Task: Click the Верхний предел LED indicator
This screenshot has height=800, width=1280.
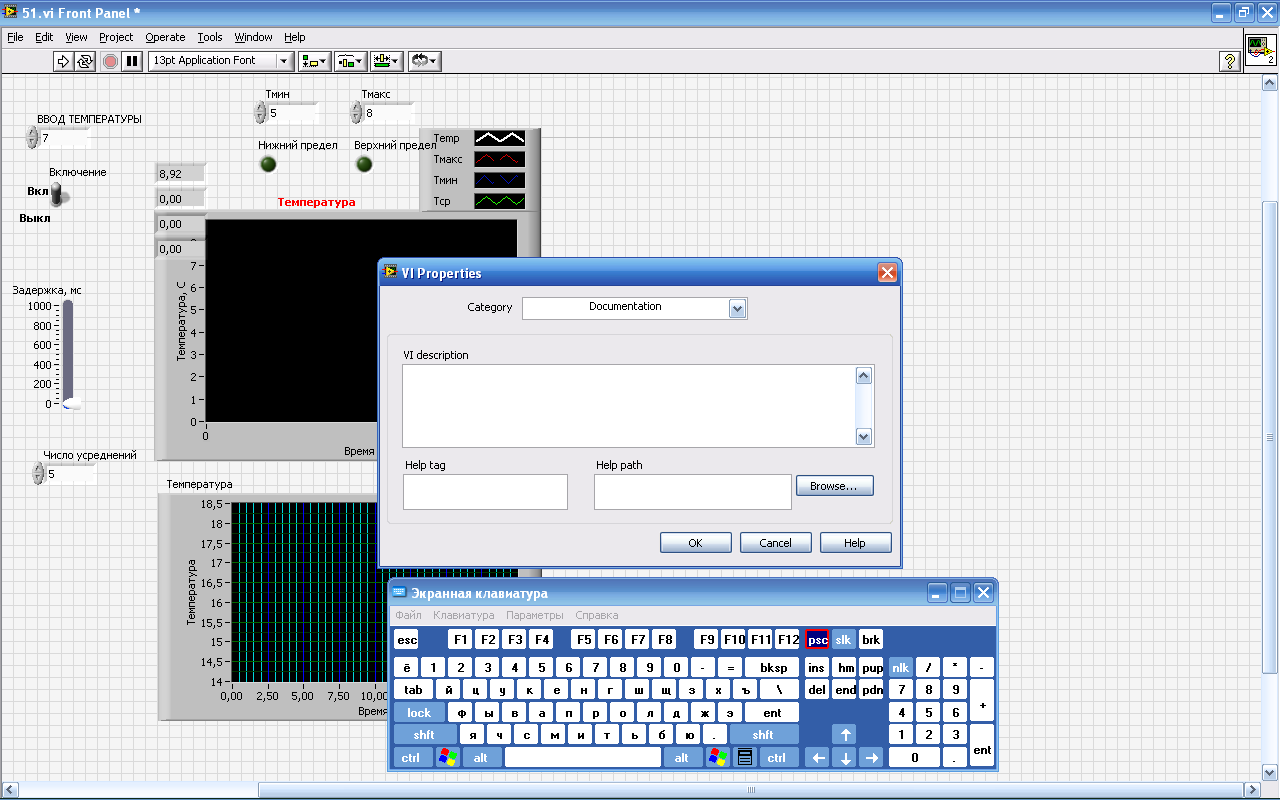Action: 364,164
